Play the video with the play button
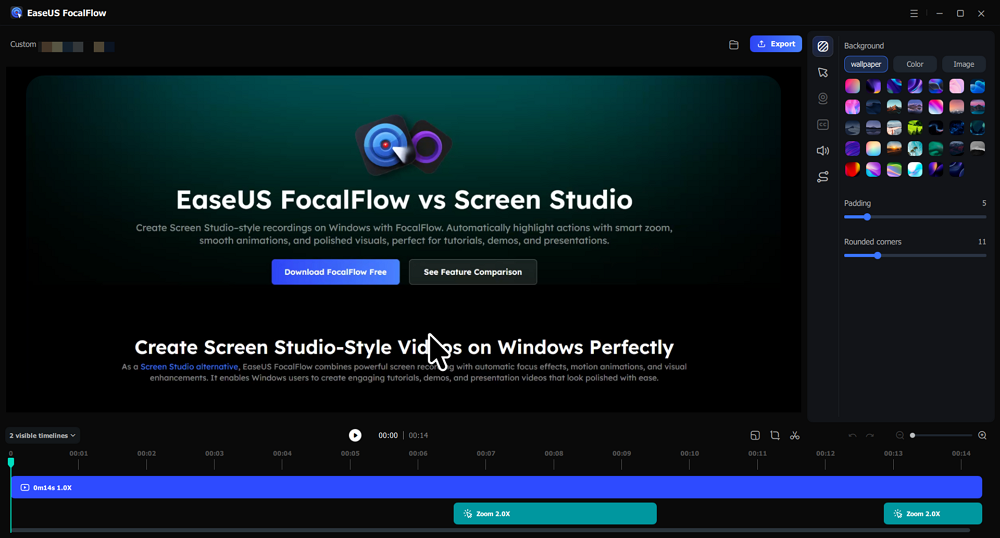This screenshot has width=1000, height=538. [x=355, y=435]
